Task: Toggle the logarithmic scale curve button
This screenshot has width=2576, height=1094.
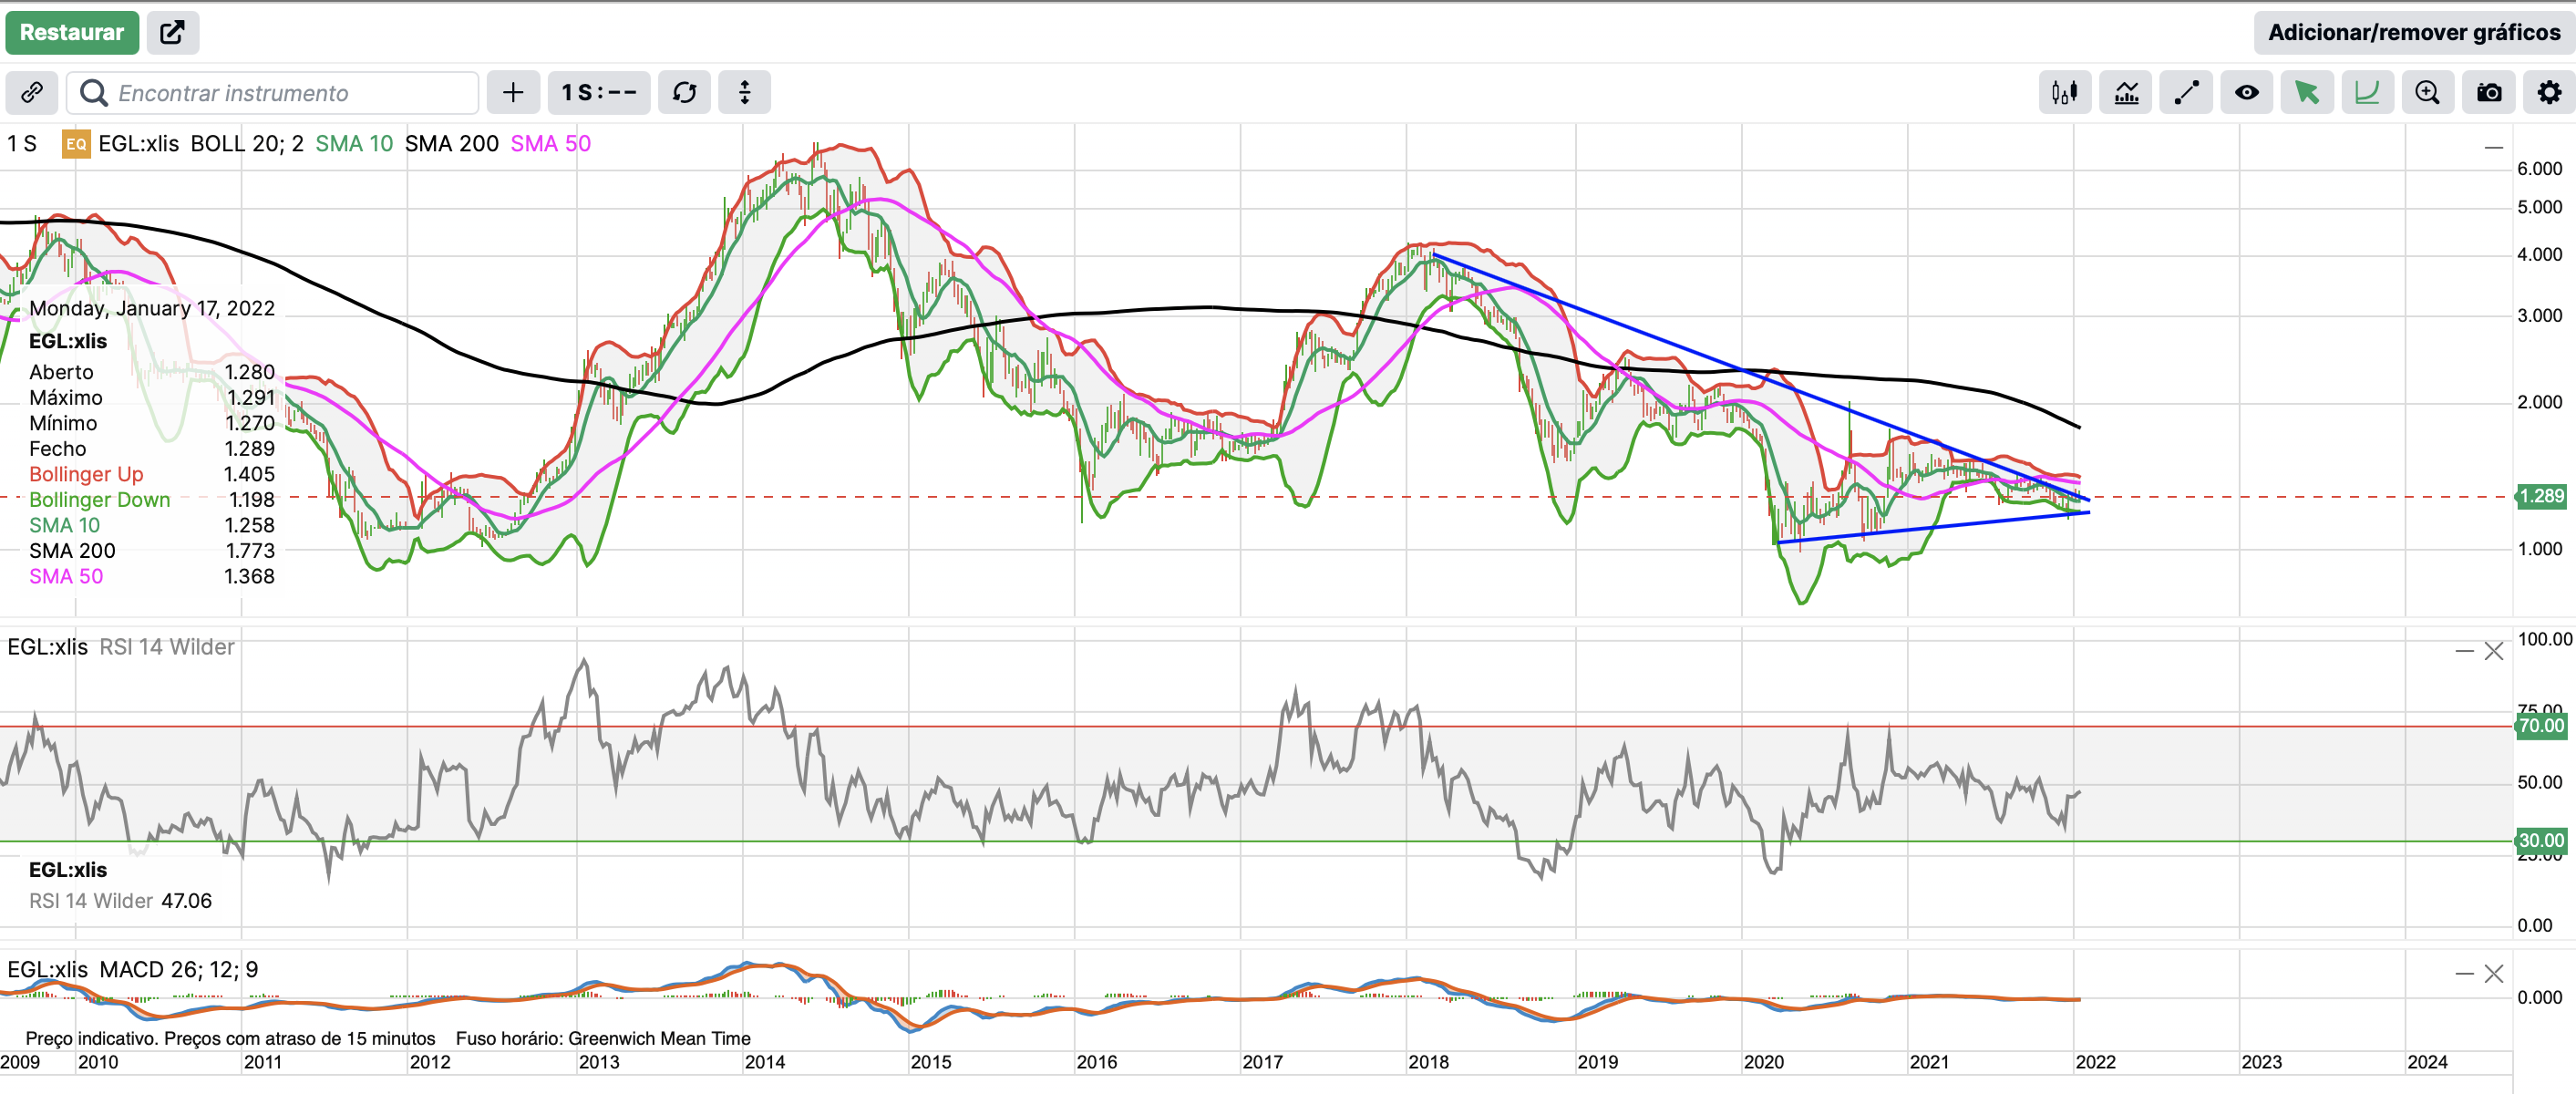Action: click(2367, 93)
